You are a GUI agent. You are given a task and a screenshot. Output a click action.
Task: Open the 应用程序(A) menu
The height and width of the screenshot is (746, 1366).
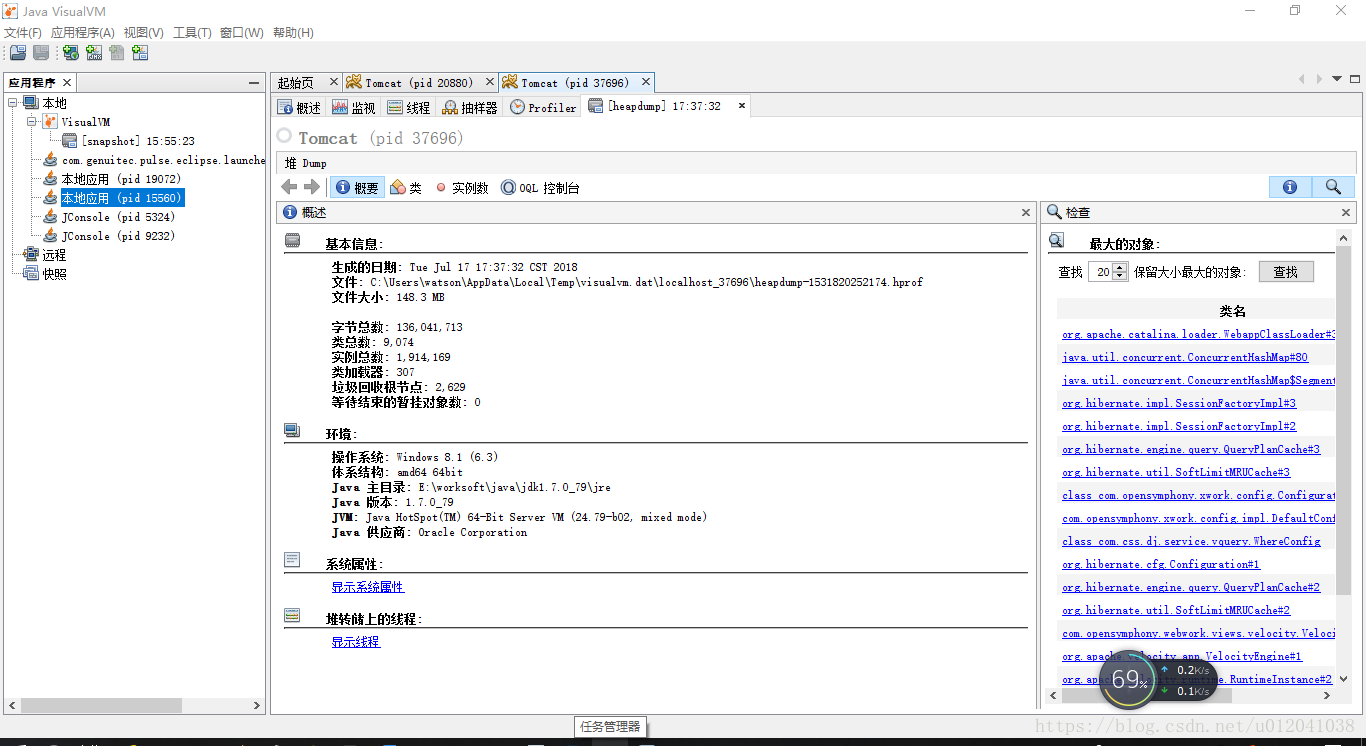pos(83,33)
